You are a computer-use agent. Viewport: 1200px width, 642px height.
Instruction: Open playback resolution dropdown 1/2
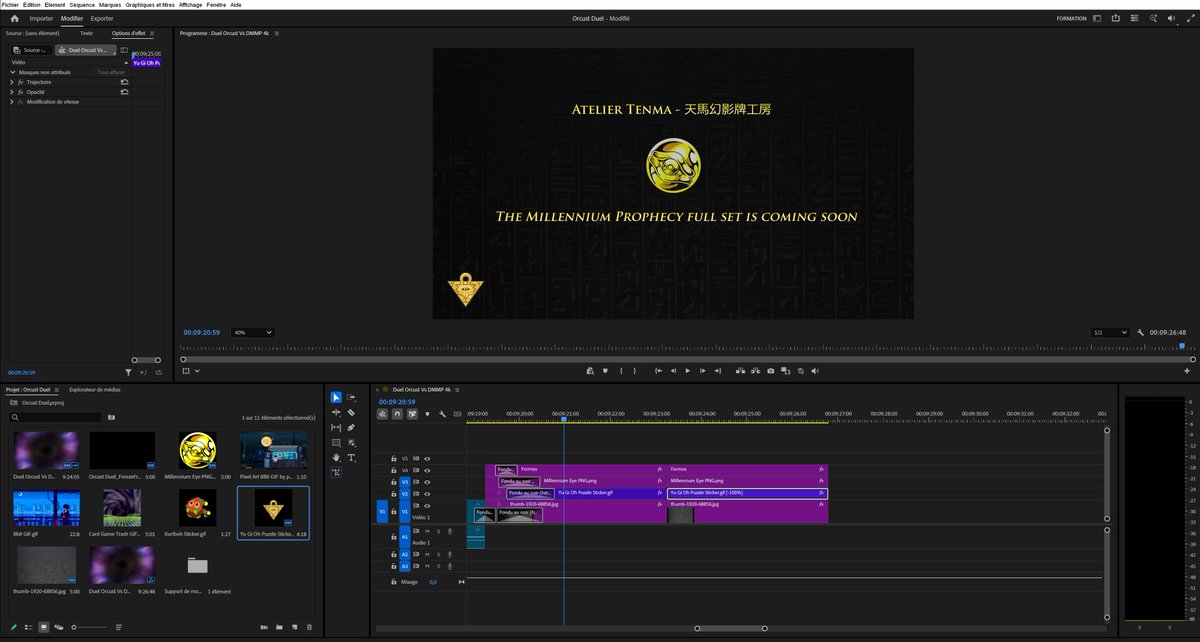coord(1111,332)
